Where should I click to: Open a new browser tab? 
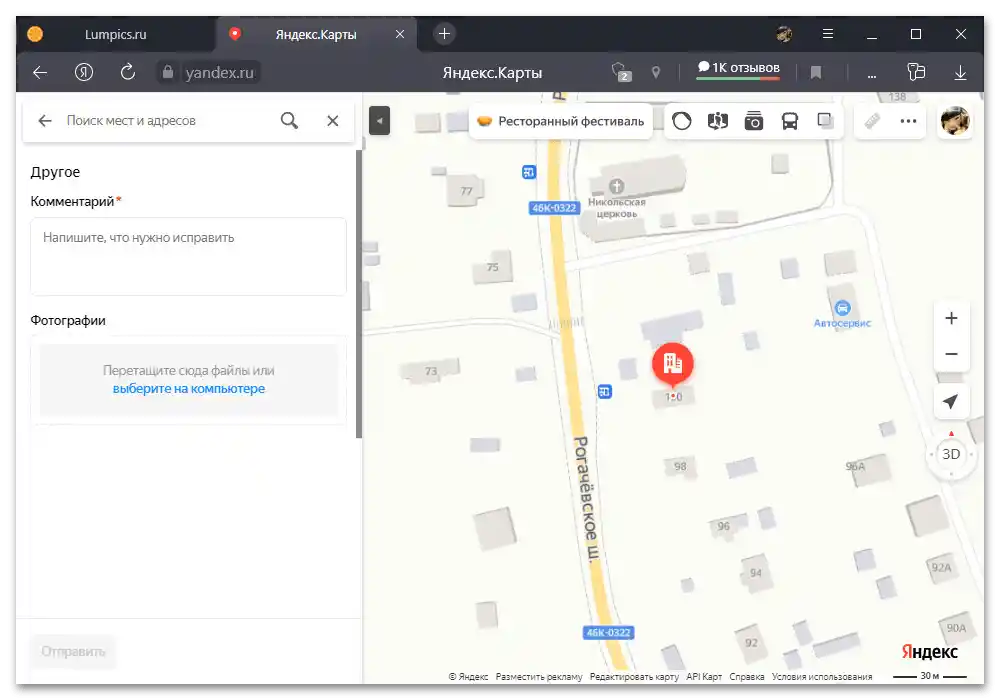click(445, 34)
